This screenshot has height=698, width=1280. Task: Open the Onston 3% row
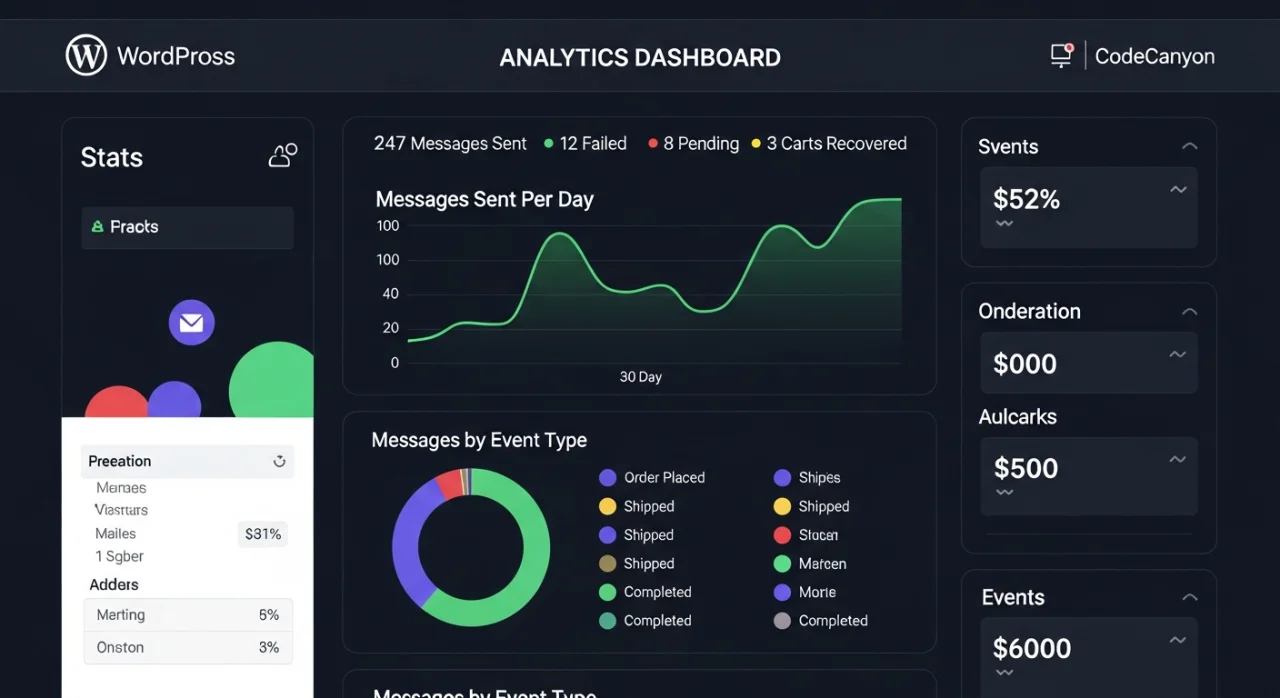(x=188, y=647)
